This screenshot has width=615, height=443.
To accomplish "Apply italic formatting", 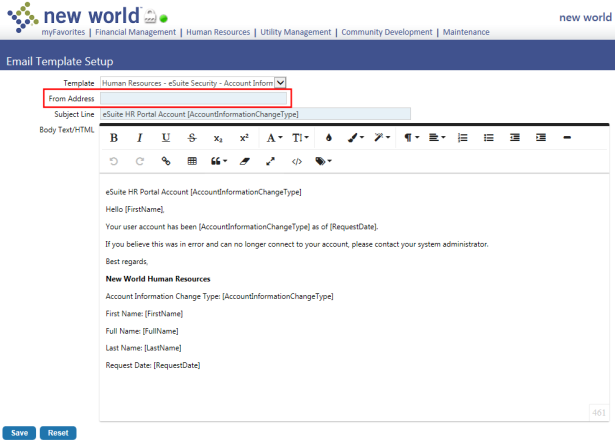I will (x=140, y=137).
